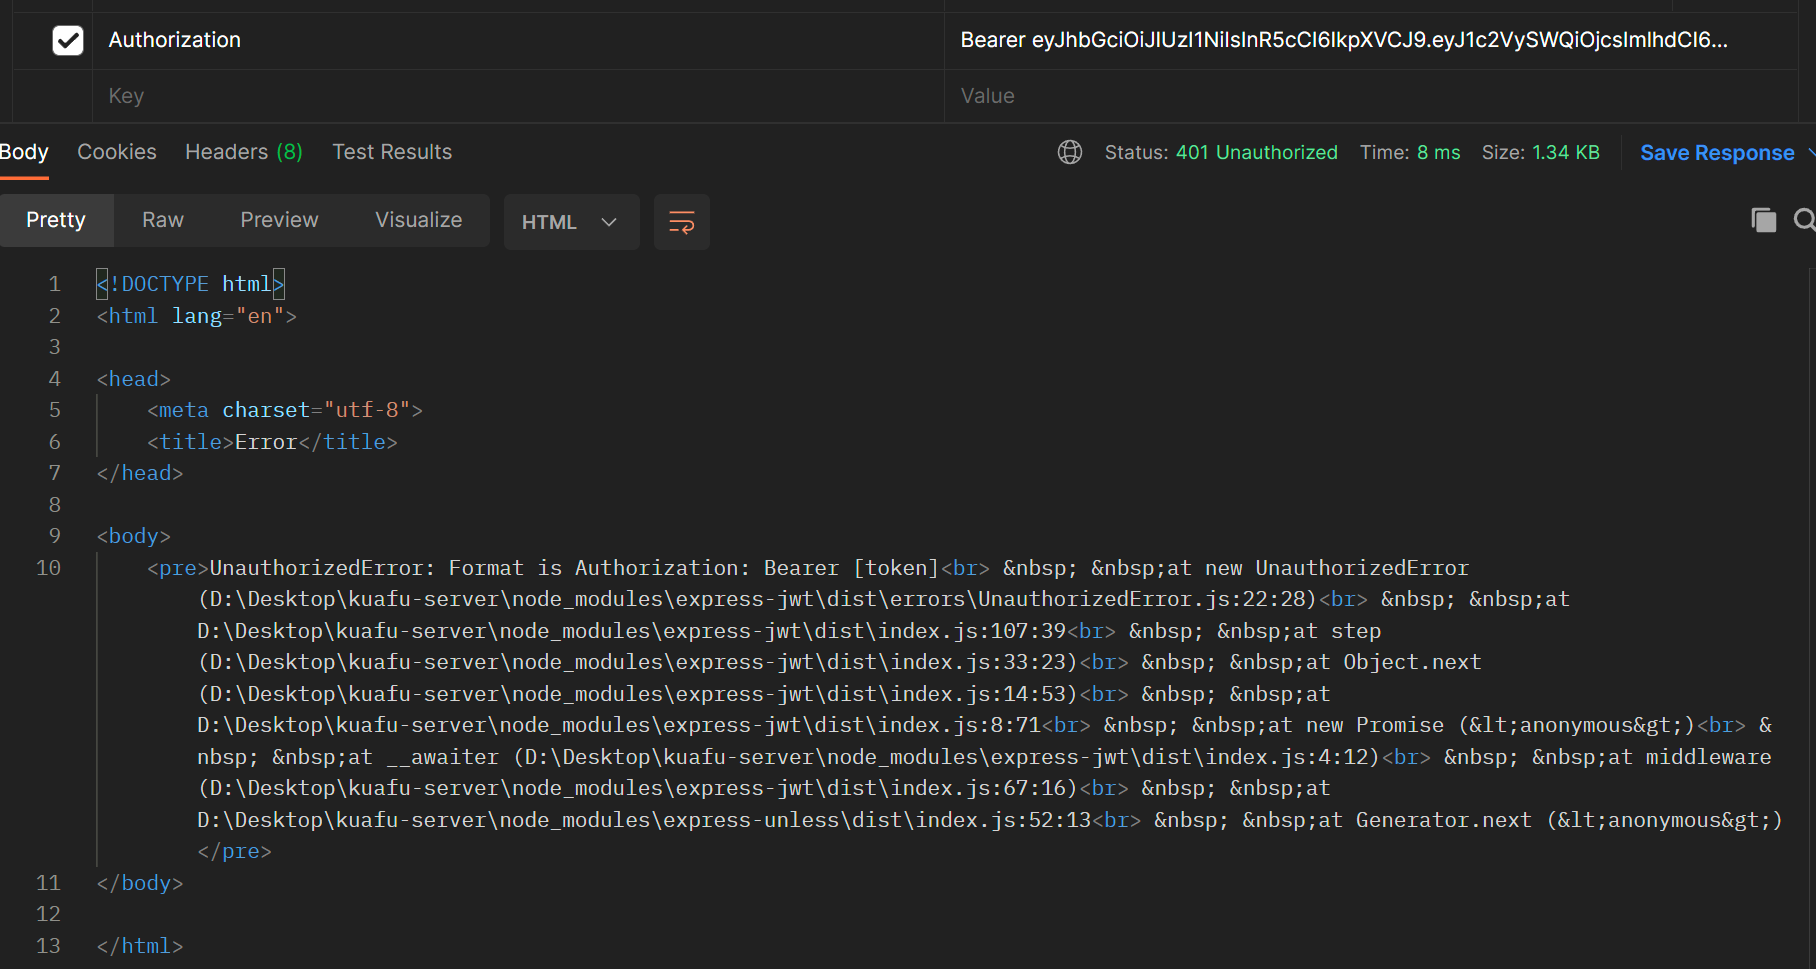Switch to Raw view
The width and height of the screenshot is (1816, 969).
(163, 220)
